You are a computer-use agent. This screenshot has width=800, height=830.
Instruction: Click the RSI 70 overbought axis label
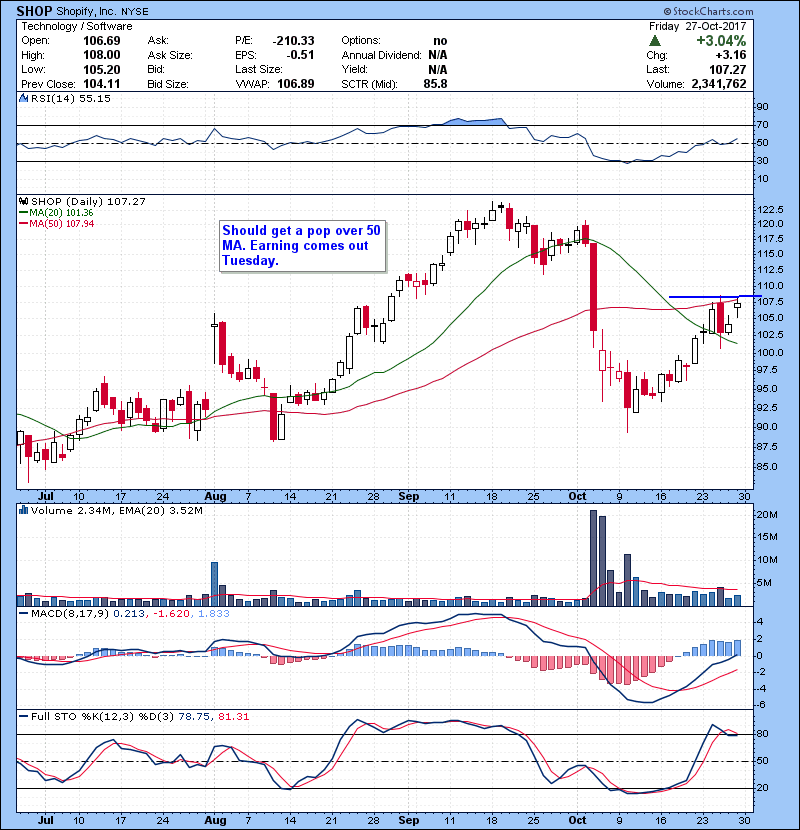coord(762,125)
